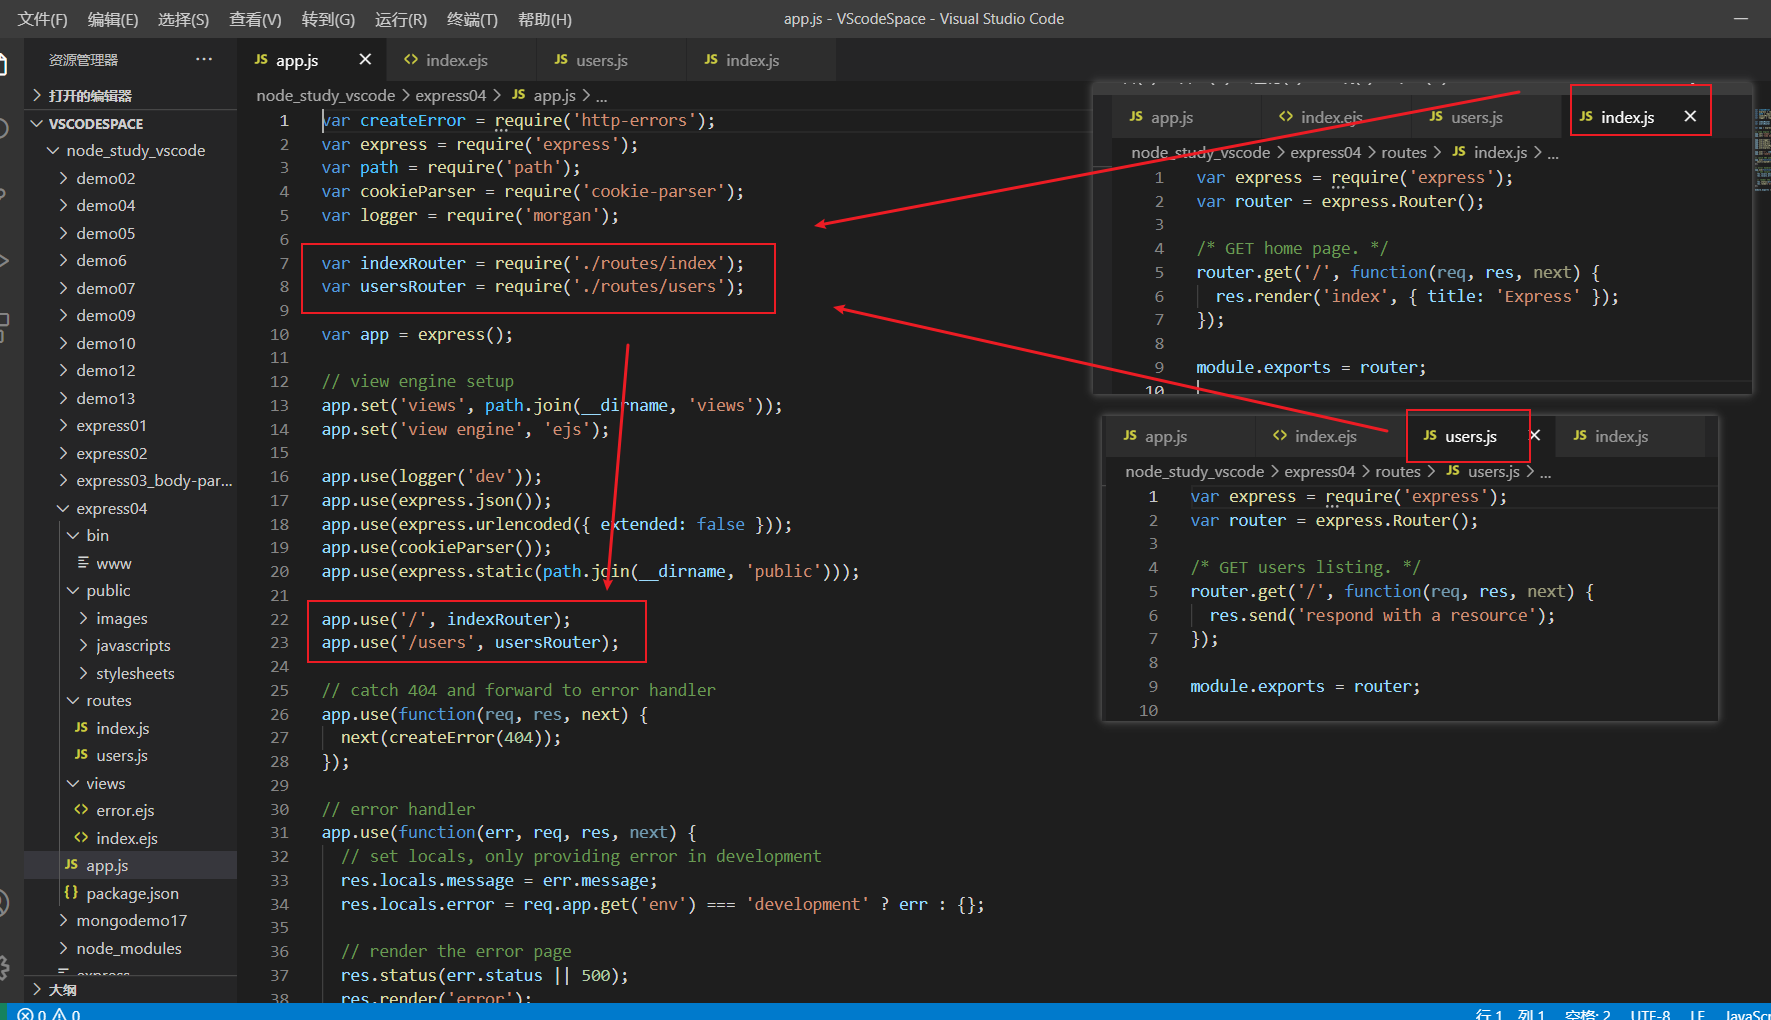Collapse the VSCODESPACE section

(130, 123)
